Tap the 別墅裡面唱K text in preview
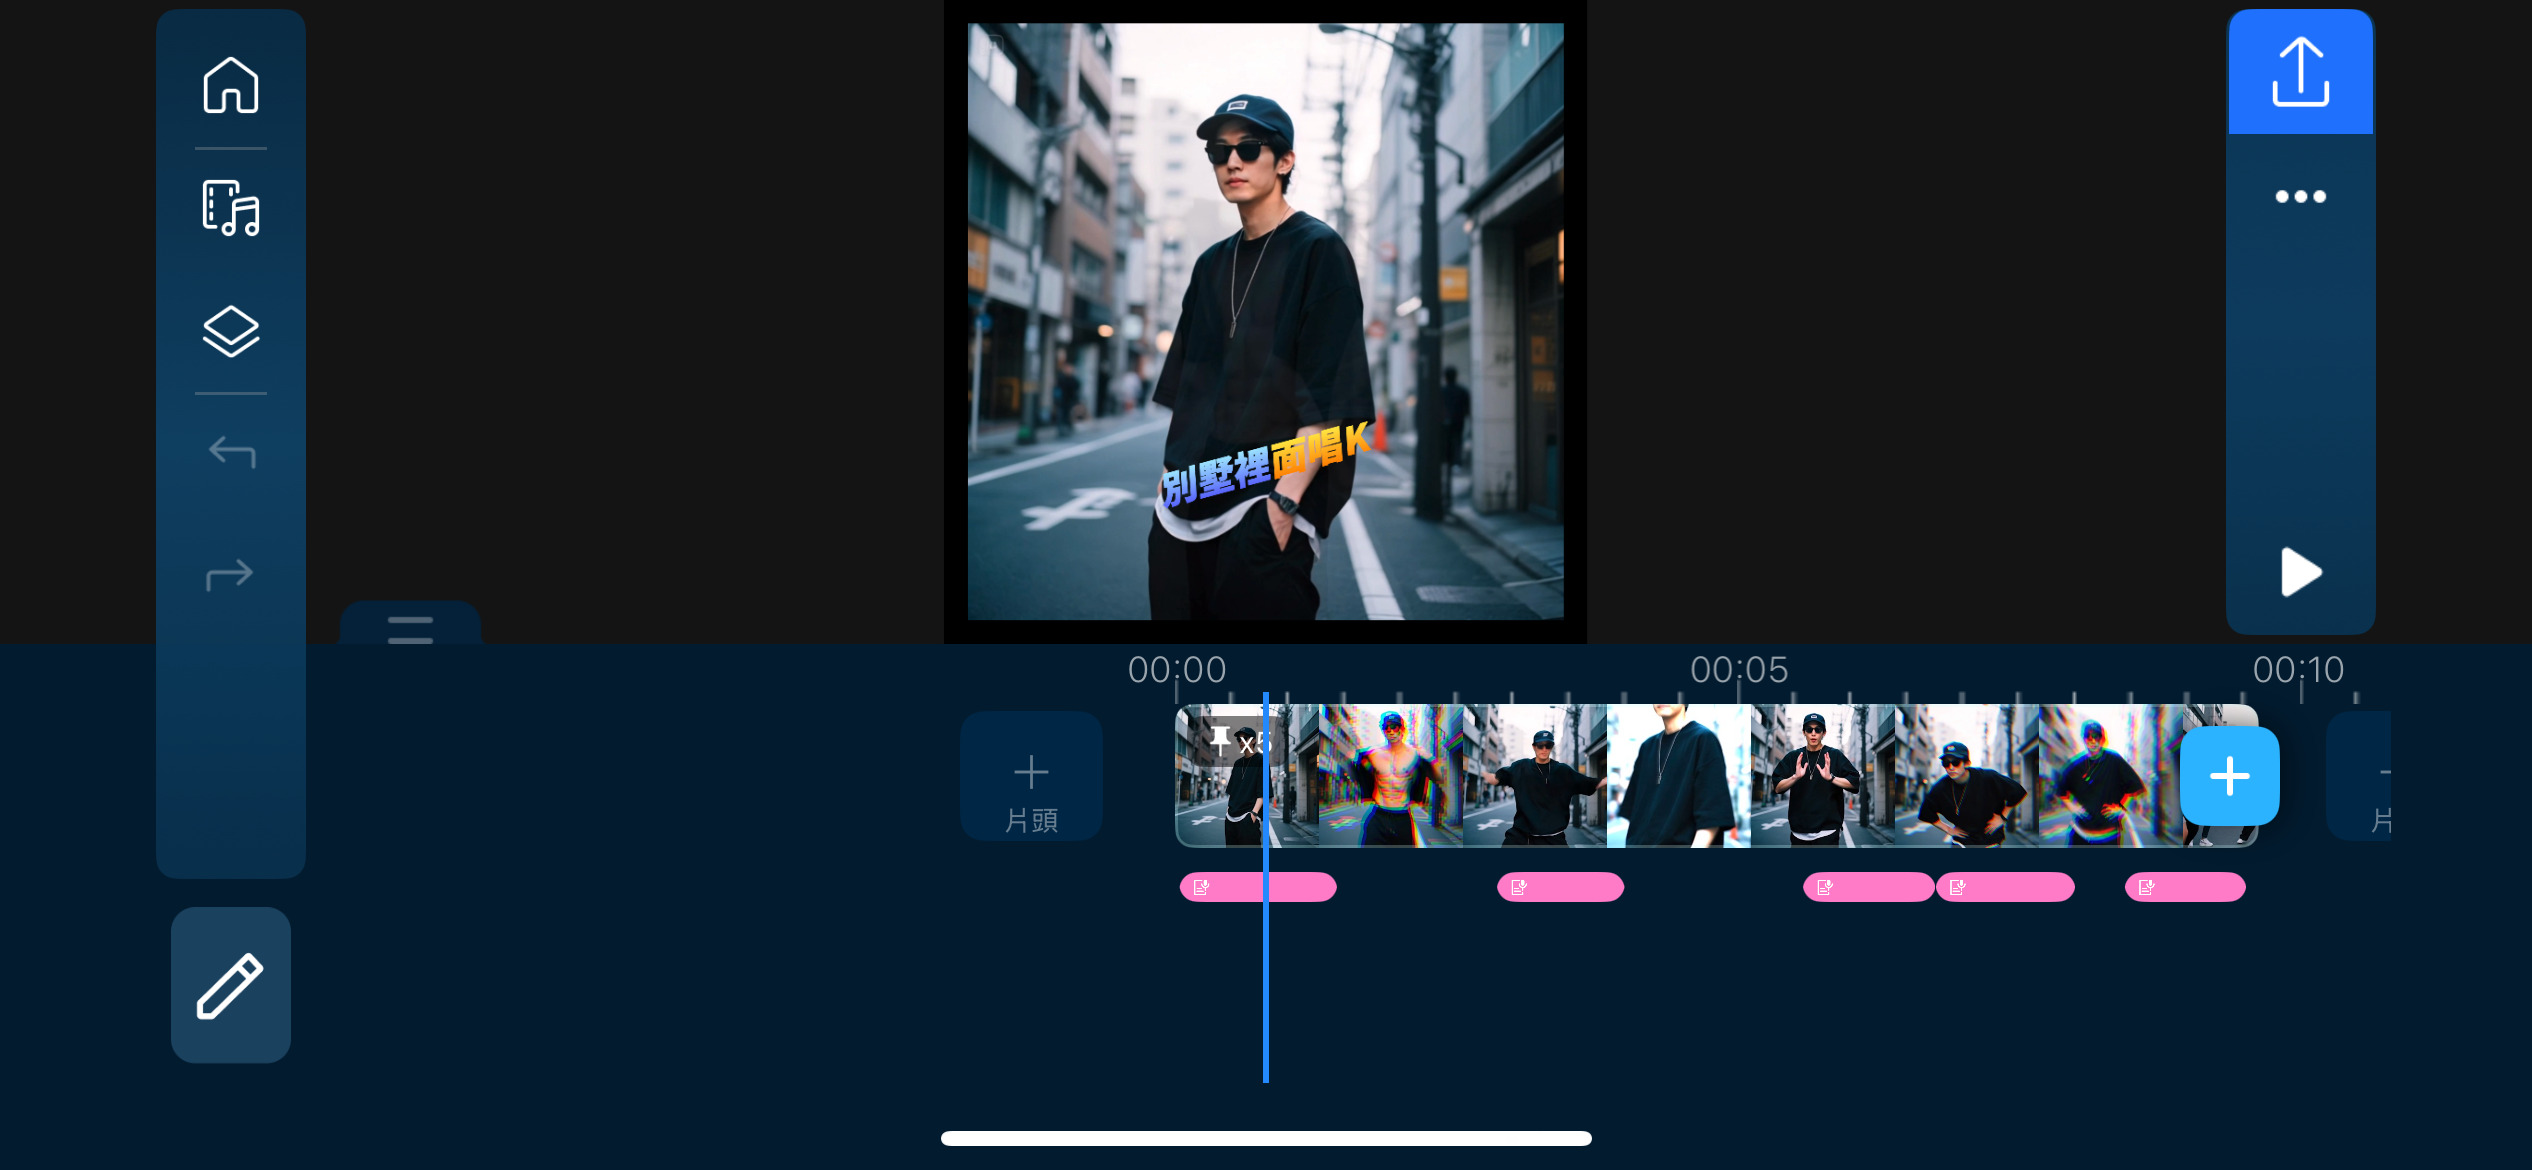This screenshot has width=2532, height=1170. point(1264,465)
